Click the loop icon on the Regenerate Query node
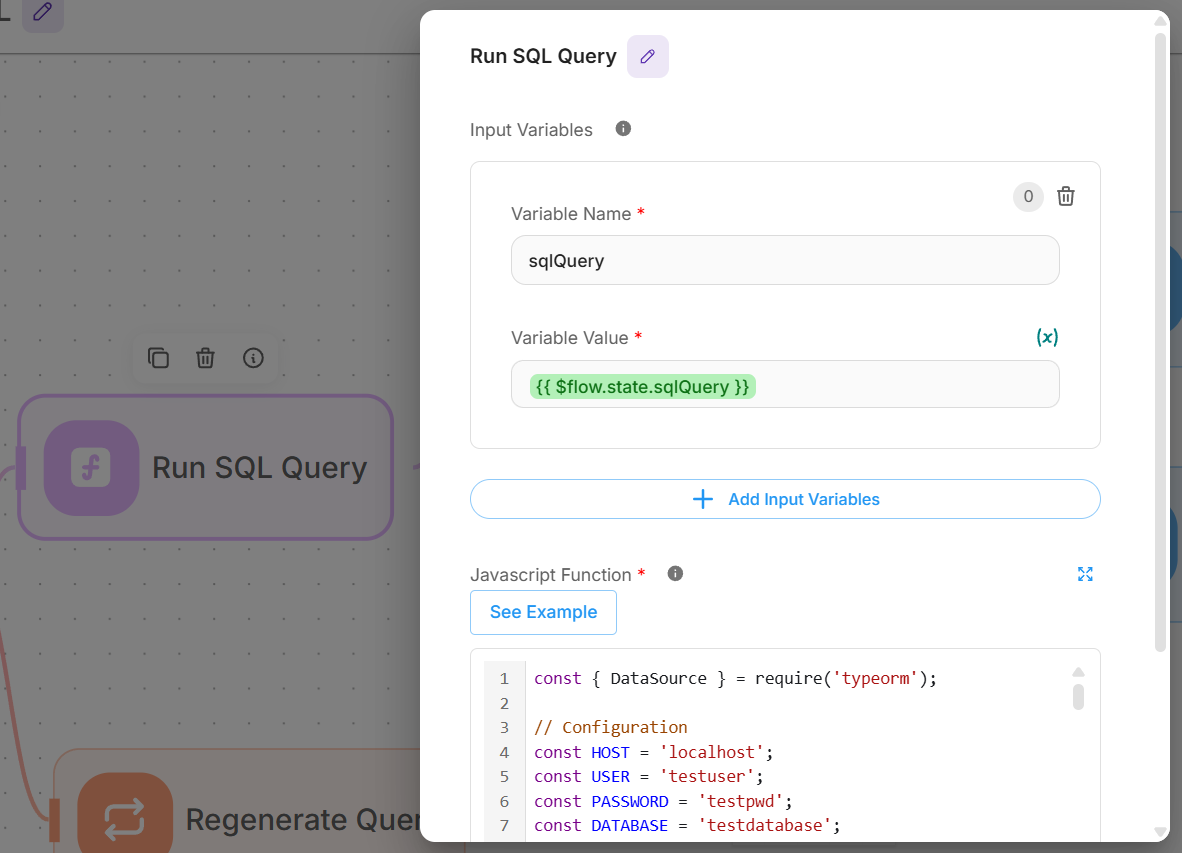This screenshot has width=1182, height=853. [125, 819]
